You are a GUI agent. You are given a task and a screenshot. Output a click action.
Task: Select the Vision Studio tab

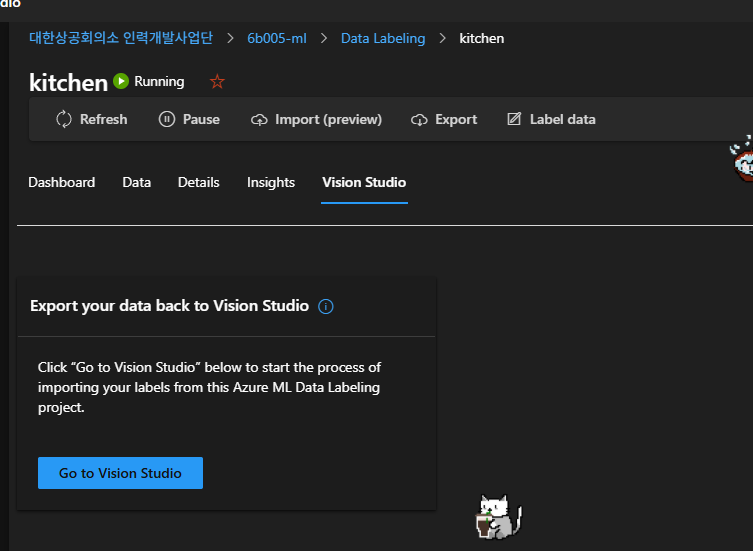364,183
